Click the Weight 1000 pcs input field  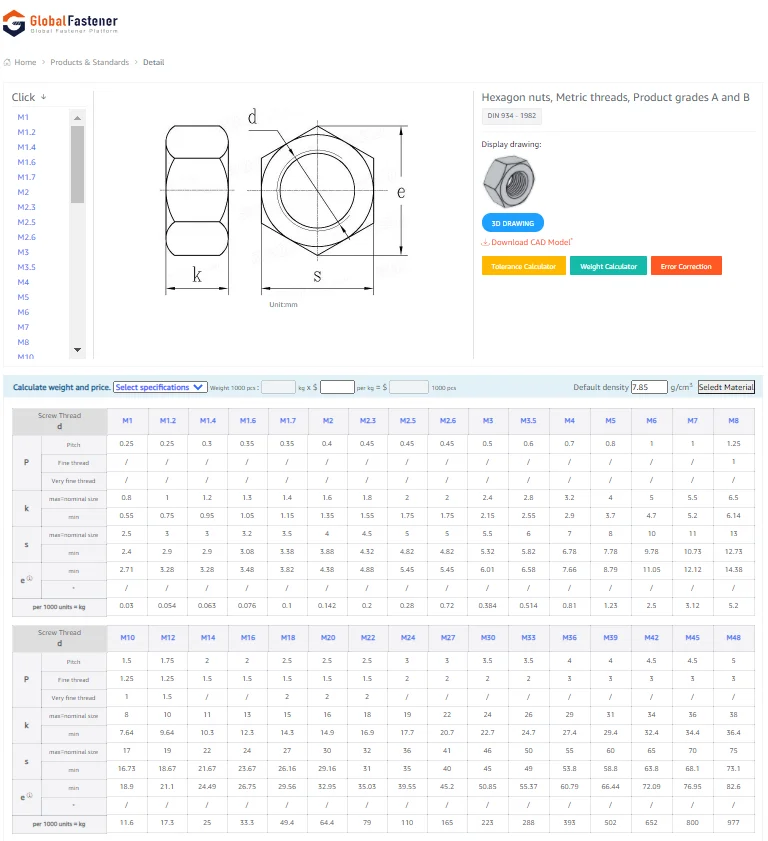[278, 387]
